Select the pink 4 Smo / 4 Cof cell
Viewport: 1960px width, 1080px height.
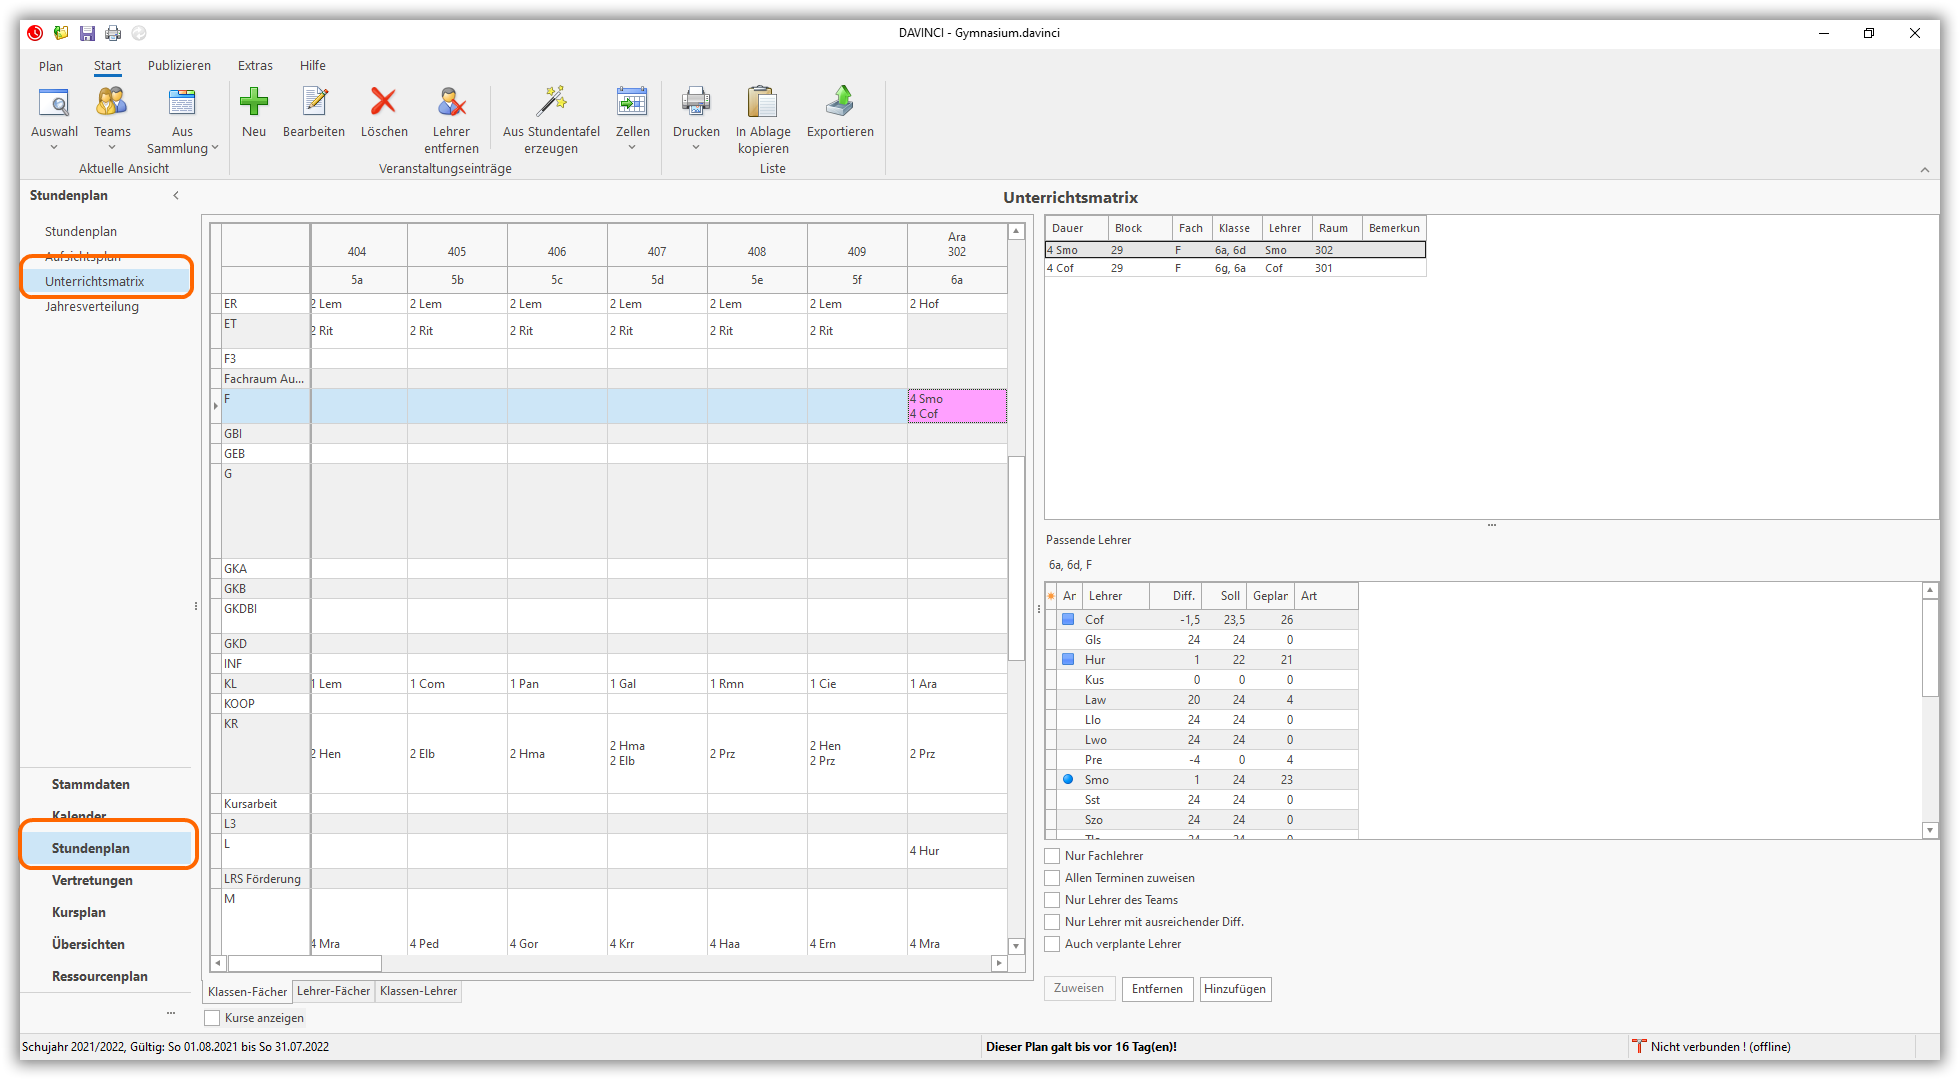click(957, 406)
